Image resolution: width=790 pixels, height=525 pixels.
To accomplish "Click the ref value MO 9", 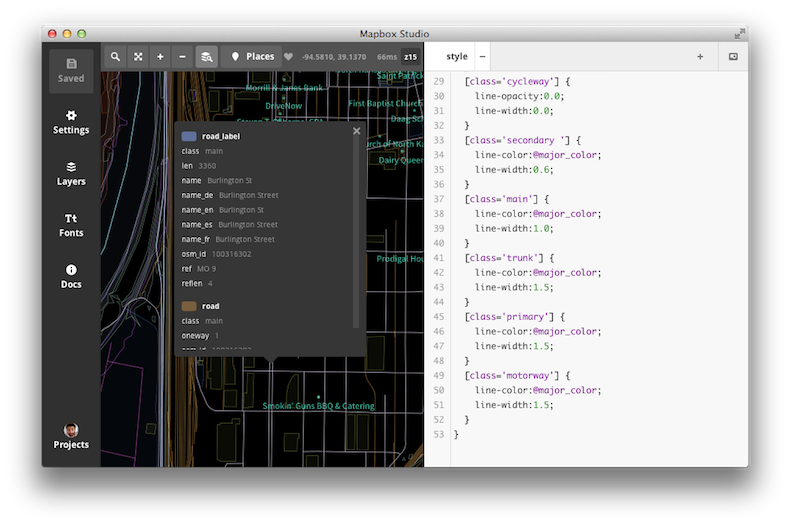I will pyautogui.click(x=206, y=269).
